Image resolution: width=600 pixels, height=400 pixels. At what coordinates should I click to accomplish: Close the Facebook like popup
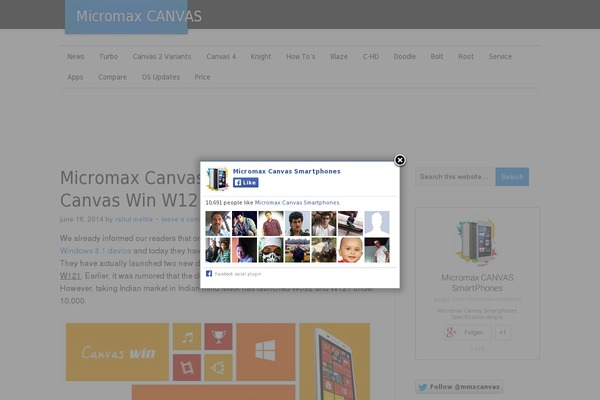[400, 160]
